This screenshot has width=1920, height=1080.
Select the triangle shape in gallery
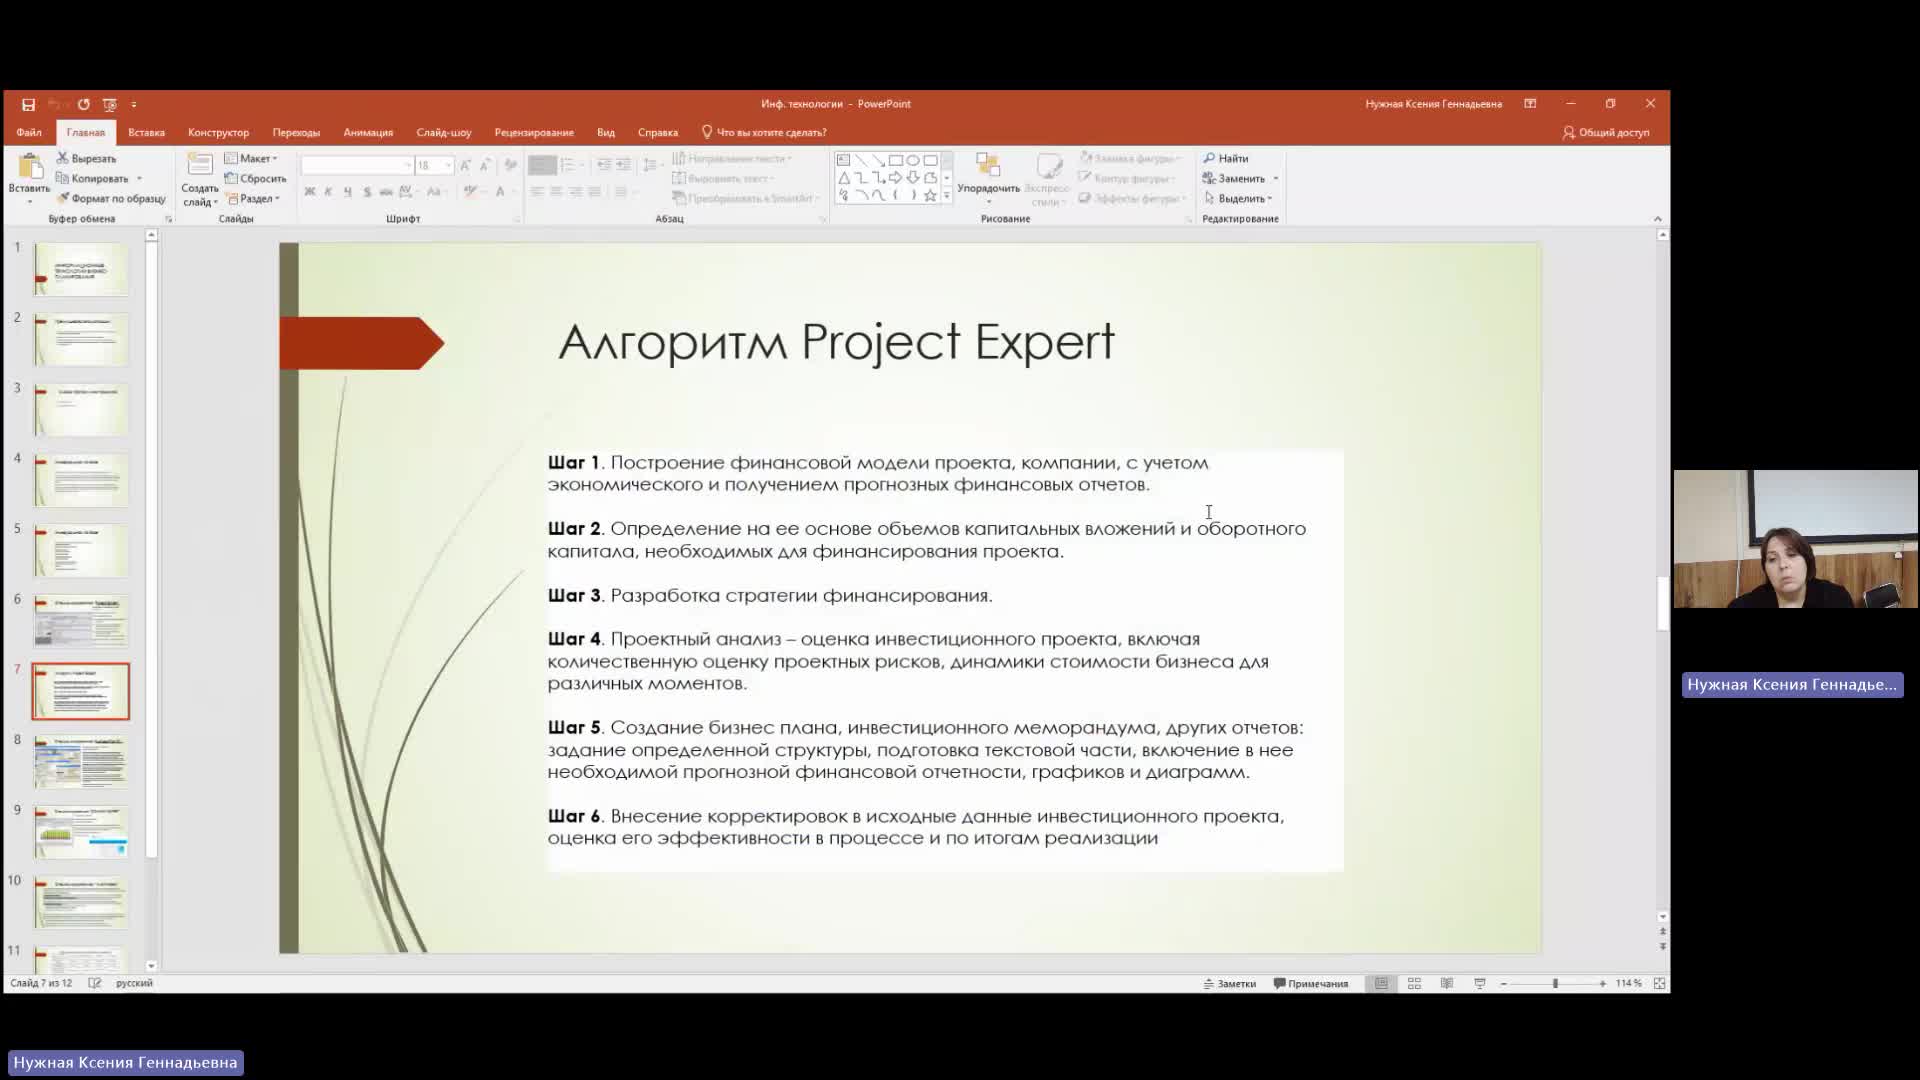pos(843,178)
